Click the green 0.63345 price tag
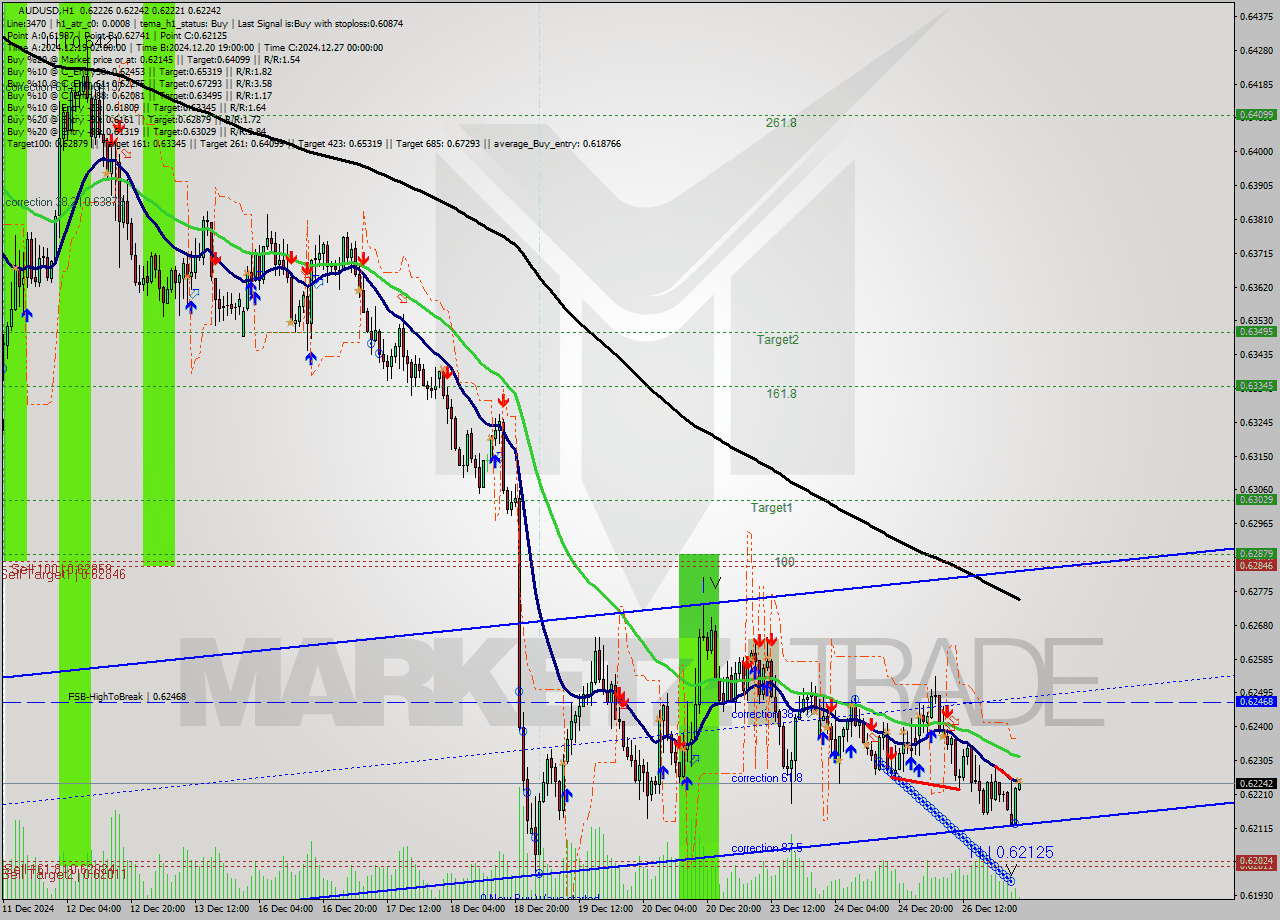 1255,385
